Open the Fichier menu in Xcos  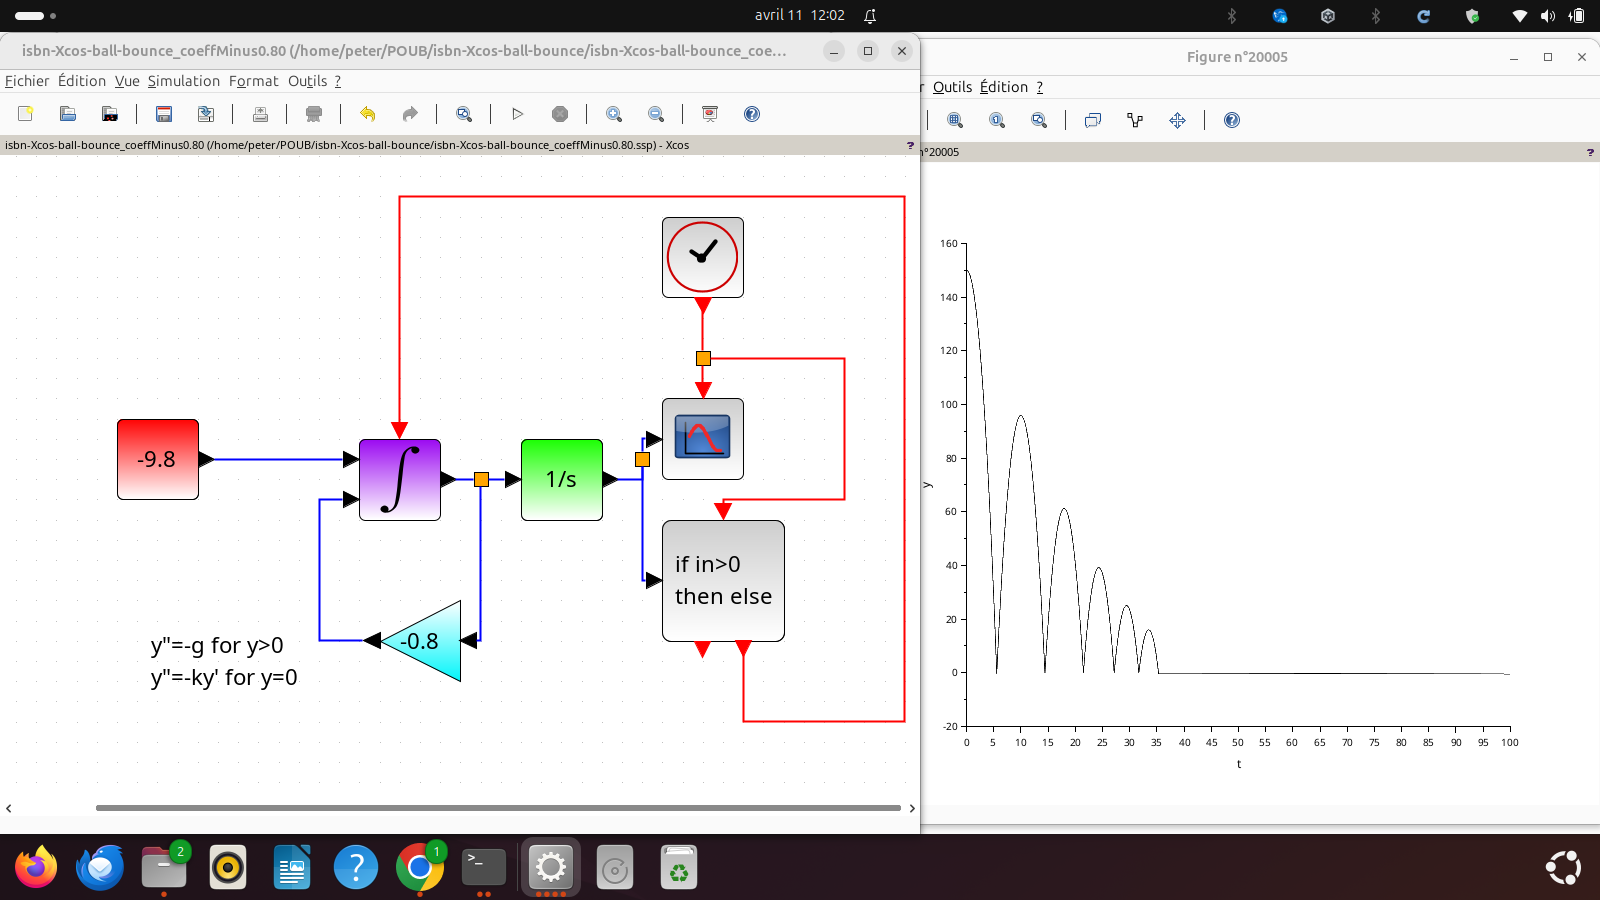coord(27,81)
